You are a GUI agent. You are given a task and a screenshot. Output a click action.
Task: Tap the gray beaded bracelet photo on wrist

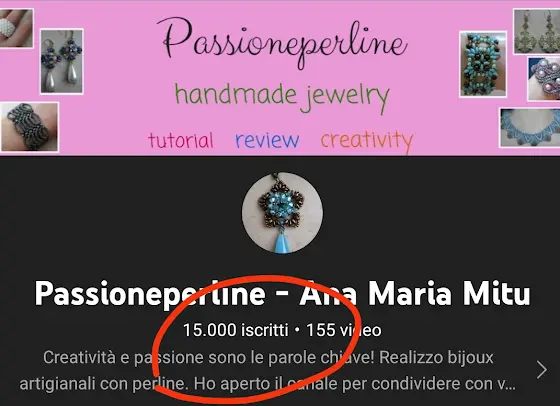29,127
